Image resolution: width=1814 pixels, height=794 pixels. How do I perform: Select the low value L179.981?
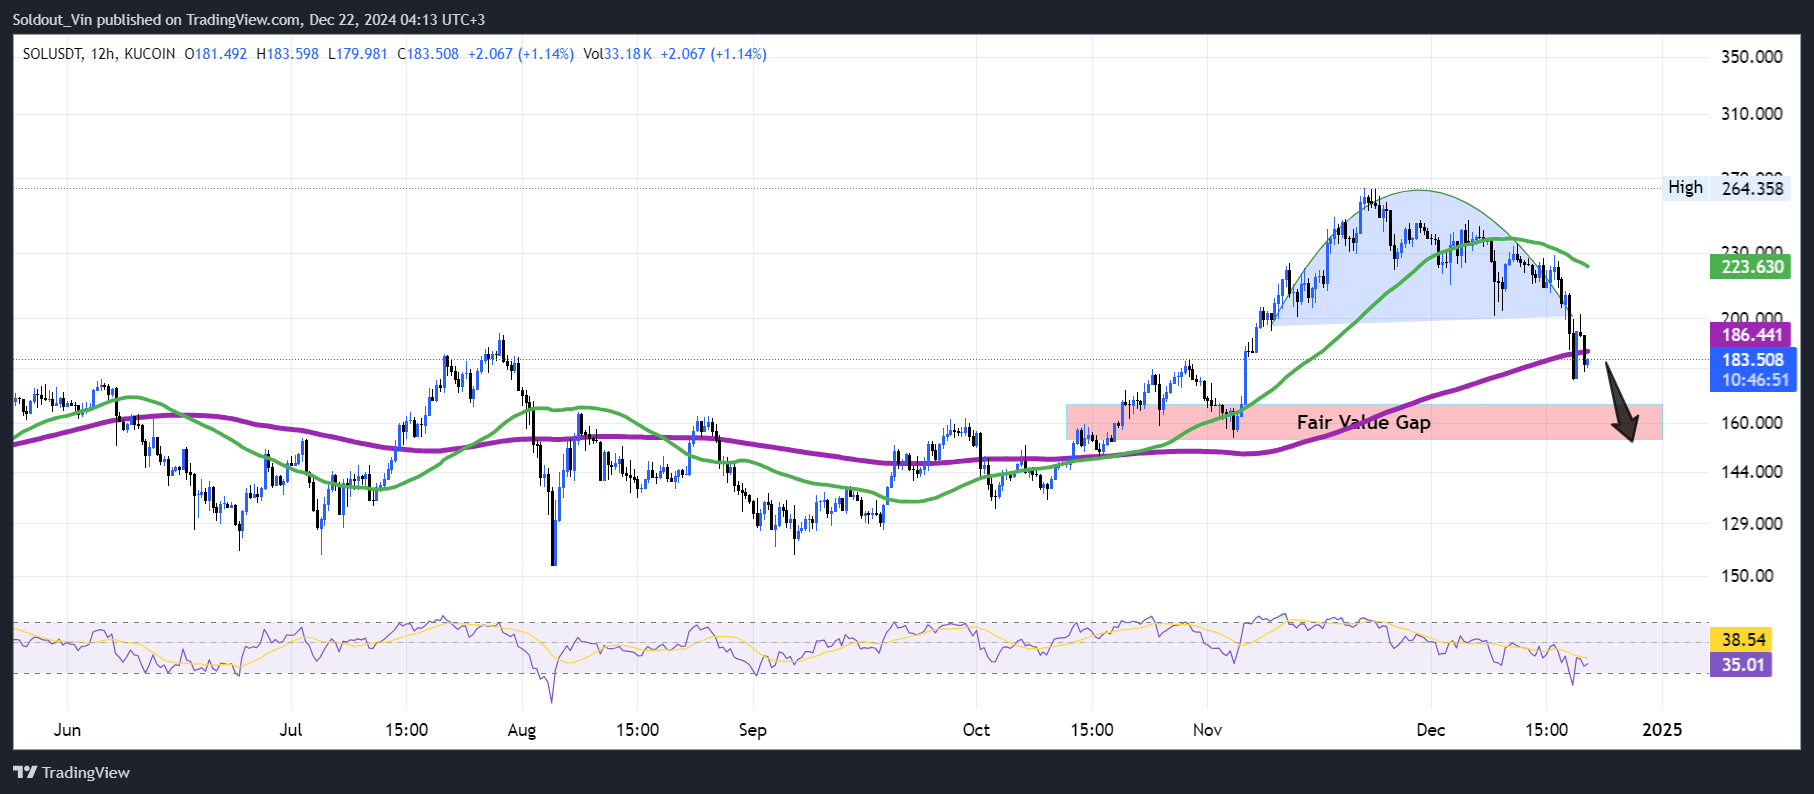(x=358, y=54)
